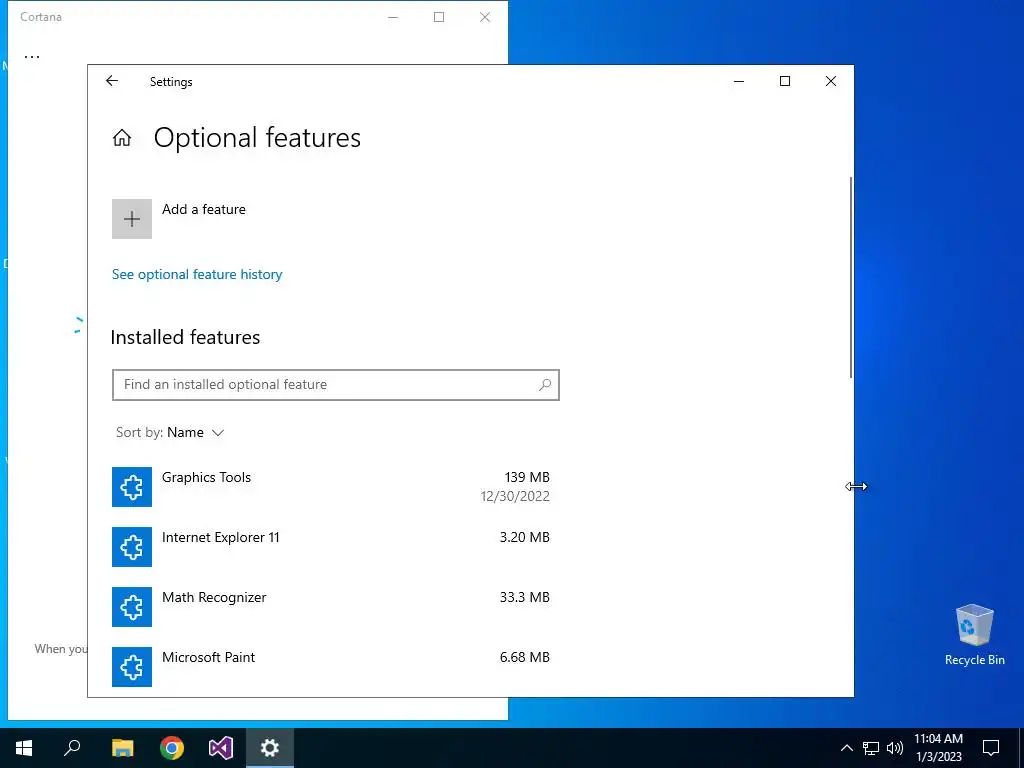Image resolution: width=1024 pixels, height=768 pixels.
Task: Click the 3.20 MB size value
Action: tap(524, 537)
